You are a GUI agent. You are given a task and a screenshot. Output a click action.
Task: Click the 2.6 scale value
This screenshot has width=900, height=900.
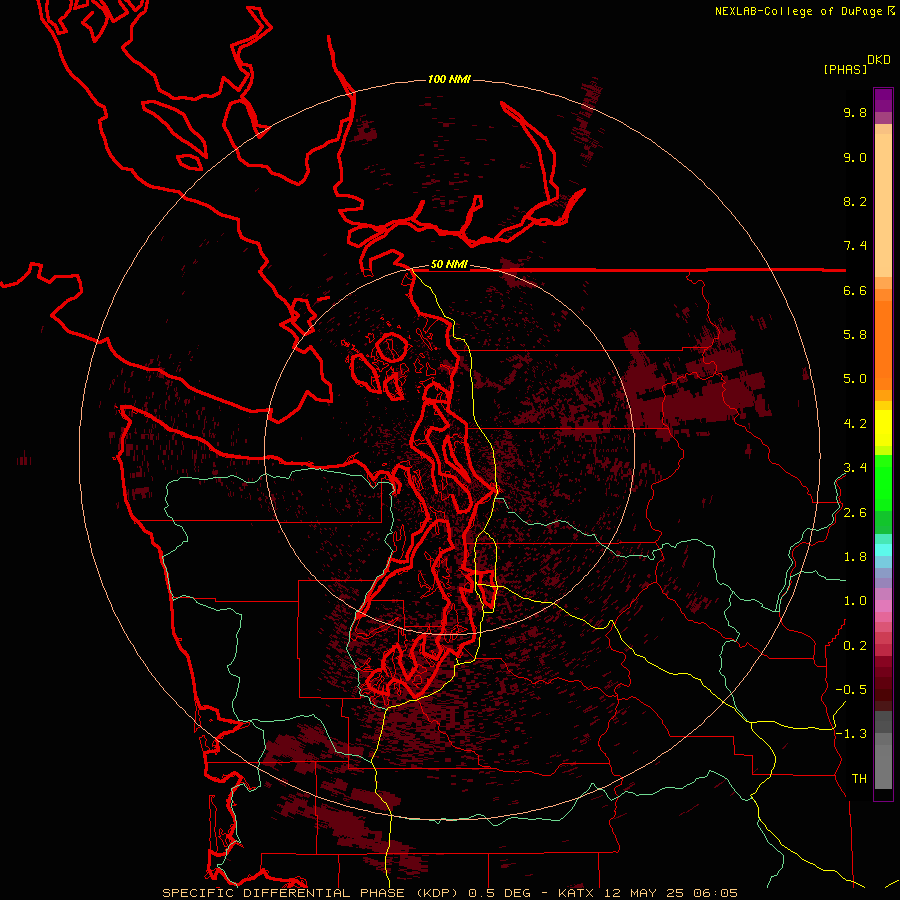(x=855, y=513)
